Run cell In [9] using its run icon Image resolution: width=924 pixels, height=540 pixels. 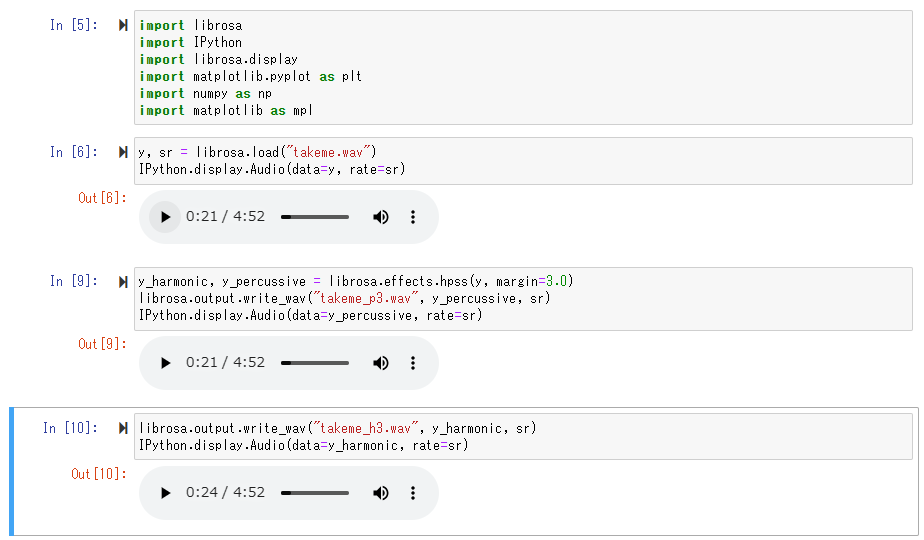pos(123,282)
